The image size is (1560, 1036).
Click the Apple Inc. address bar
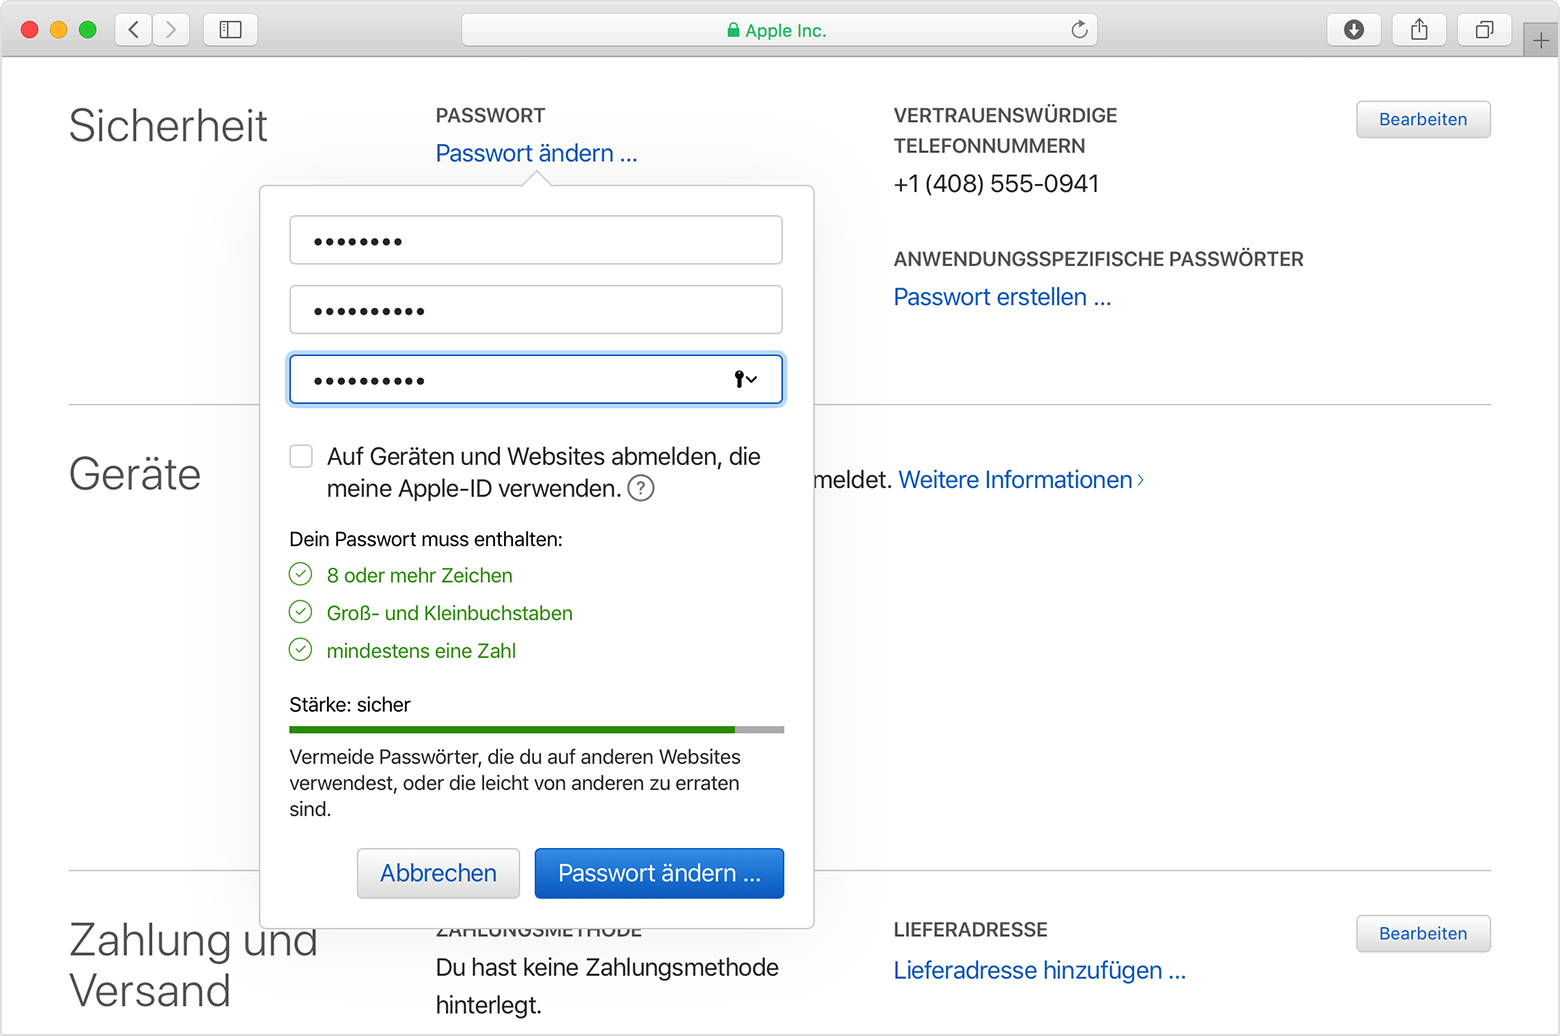[x=779, y=30]
